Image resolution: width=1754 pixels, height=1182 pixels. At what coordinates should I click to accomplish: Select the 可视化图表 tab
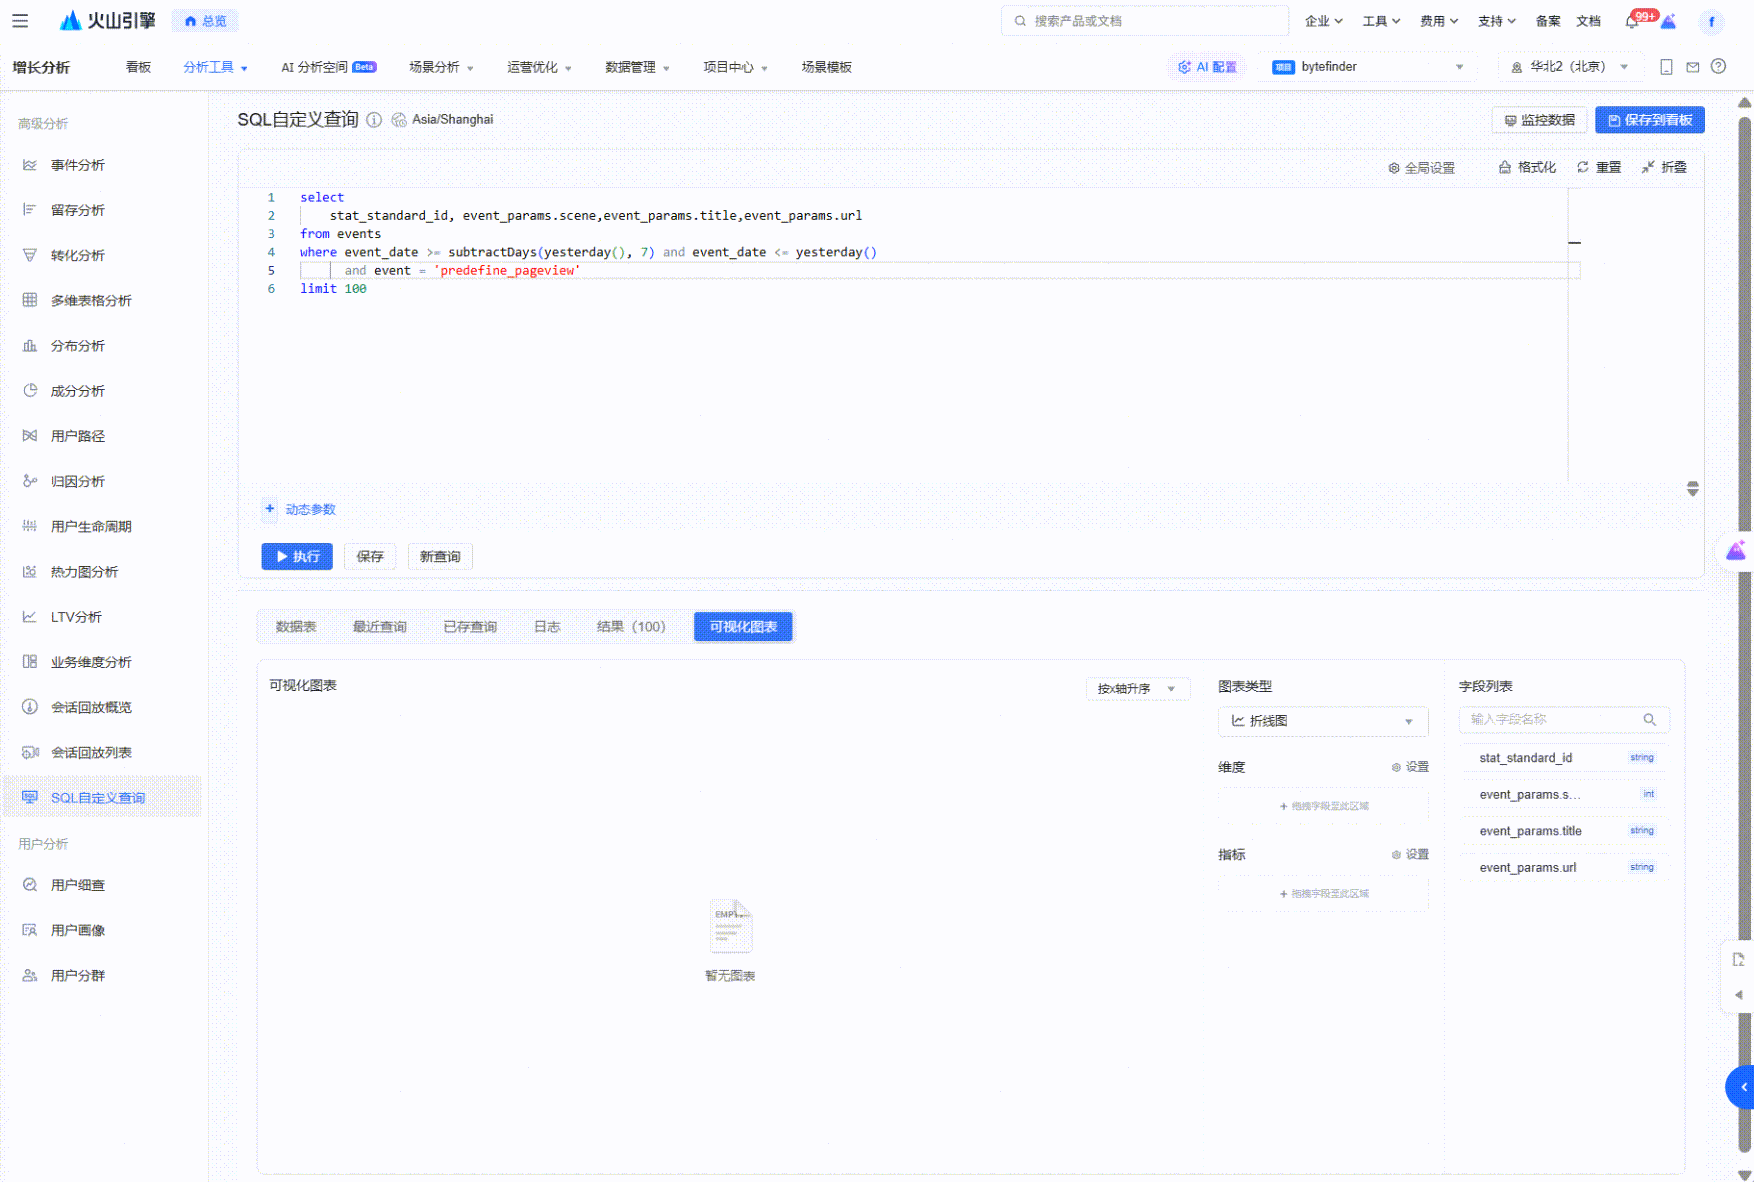pos(743,627)
